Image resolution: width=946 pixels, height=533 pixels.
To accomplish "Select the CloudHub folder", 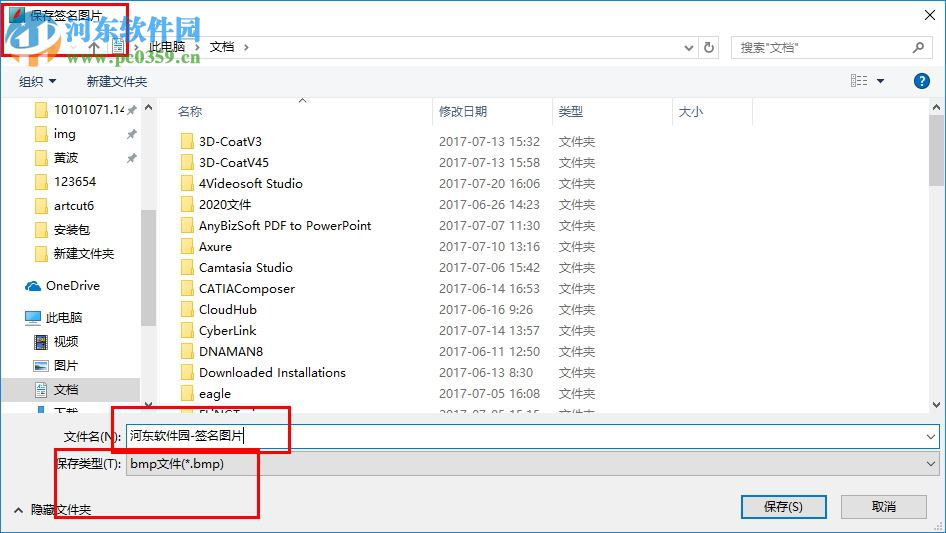I will (x=227, y=310).
